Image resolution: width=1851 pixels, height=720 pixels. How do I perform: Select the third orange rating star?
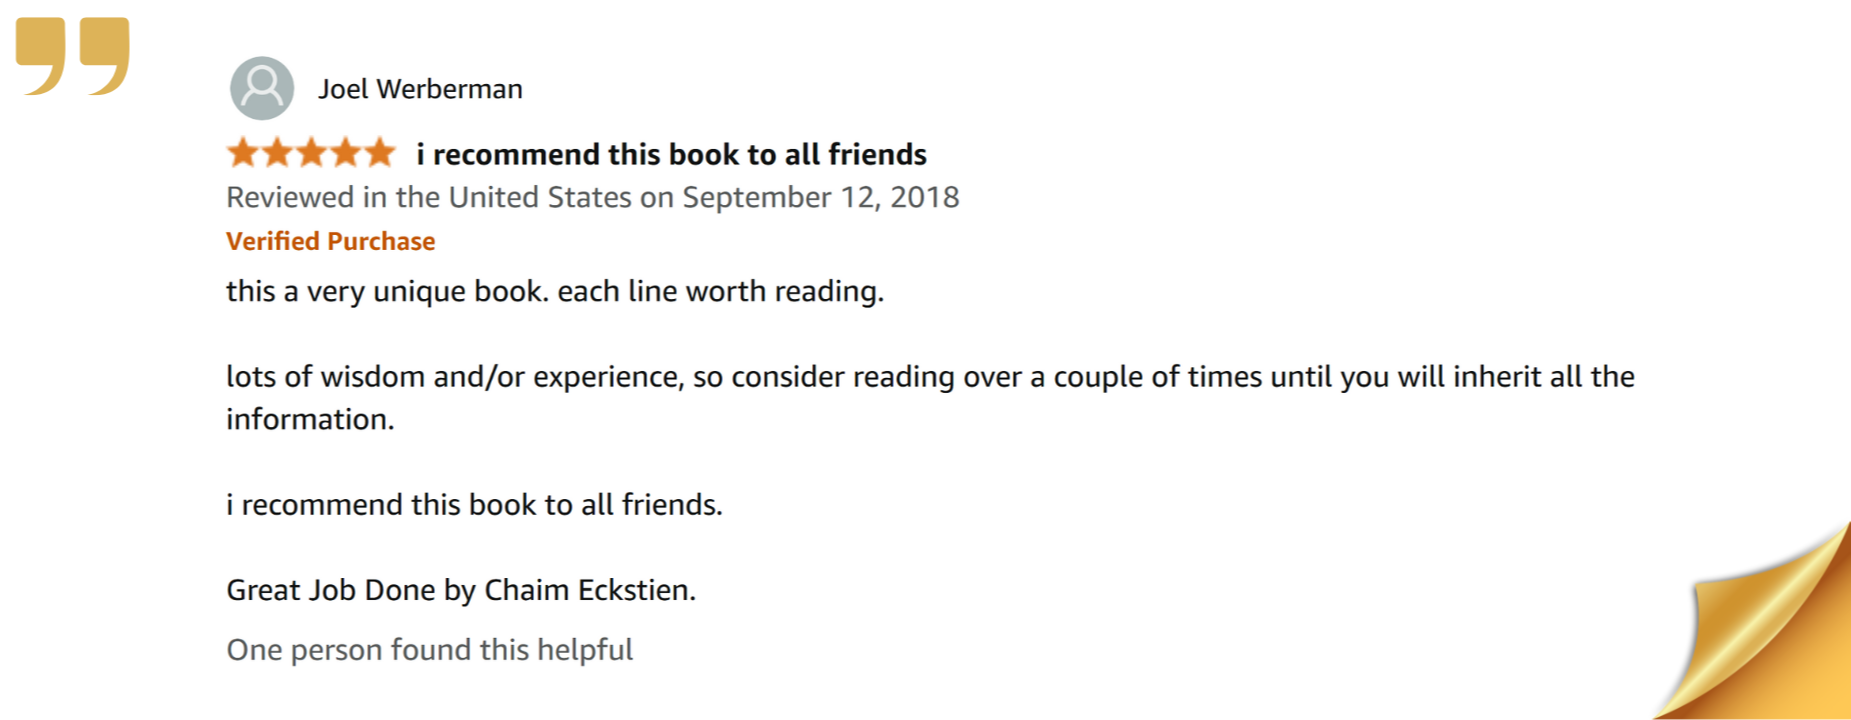point(311,153)
